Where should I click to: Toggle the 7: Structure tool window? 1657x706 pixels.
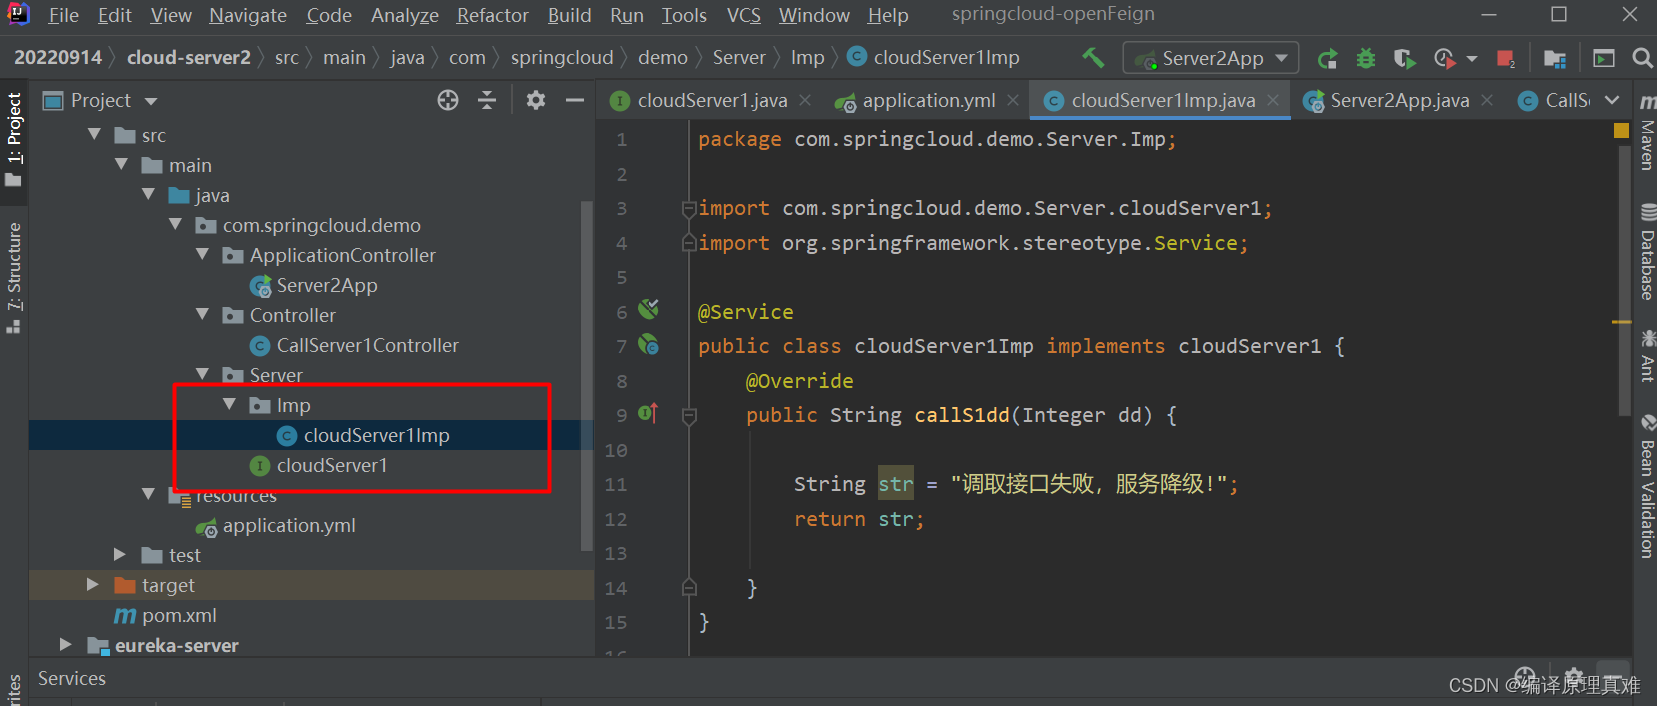[14, 278]
